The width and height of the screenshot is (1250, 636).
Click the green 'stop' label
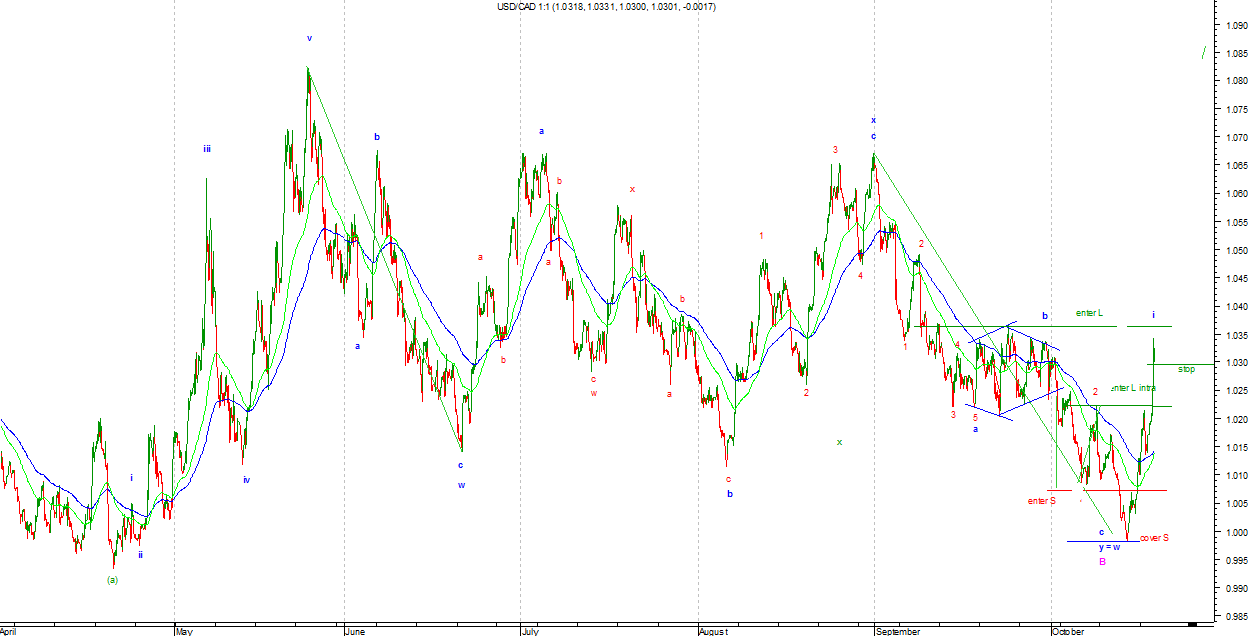tap(1186, 369)
